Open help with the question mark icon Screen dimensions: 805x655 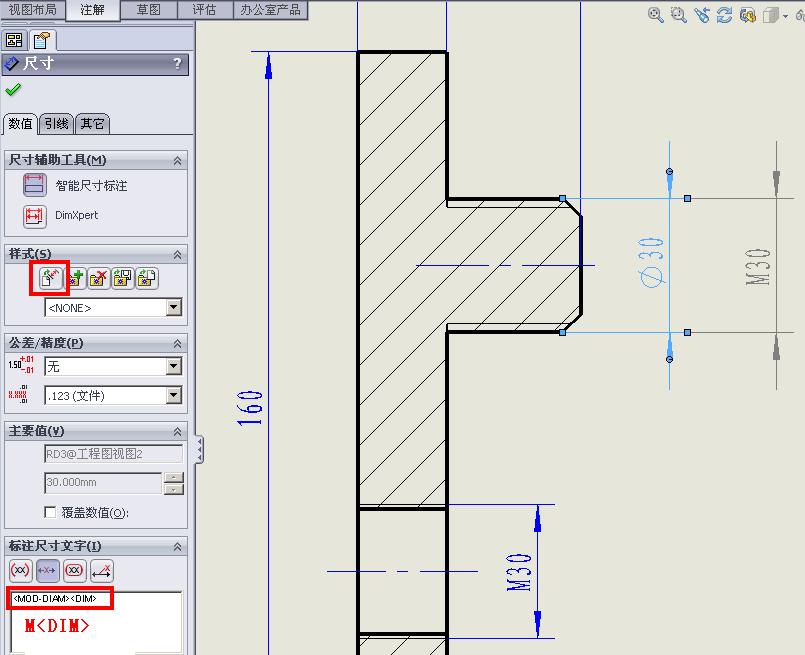pos(177,64)
